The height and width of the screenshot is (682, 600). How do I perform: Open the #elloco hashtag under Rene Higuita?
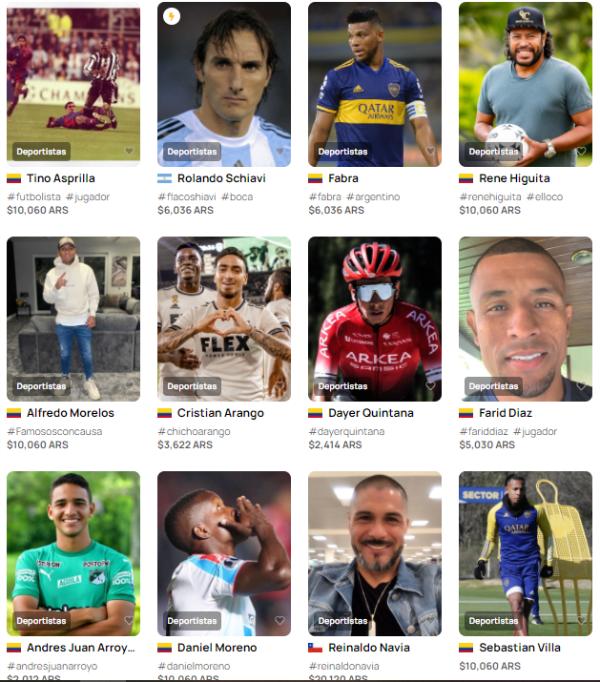click(x=545, y=197)
